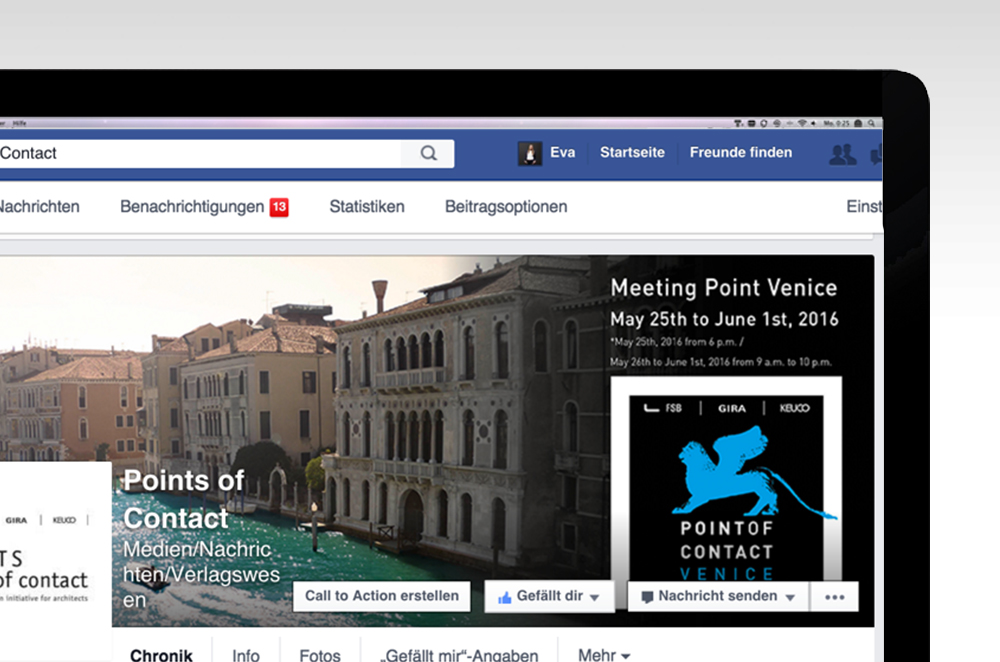Viewport: 1000px width, 662px height.
Task: Open the Beitragsoptionen tab
Action: [x=506, y=207]
